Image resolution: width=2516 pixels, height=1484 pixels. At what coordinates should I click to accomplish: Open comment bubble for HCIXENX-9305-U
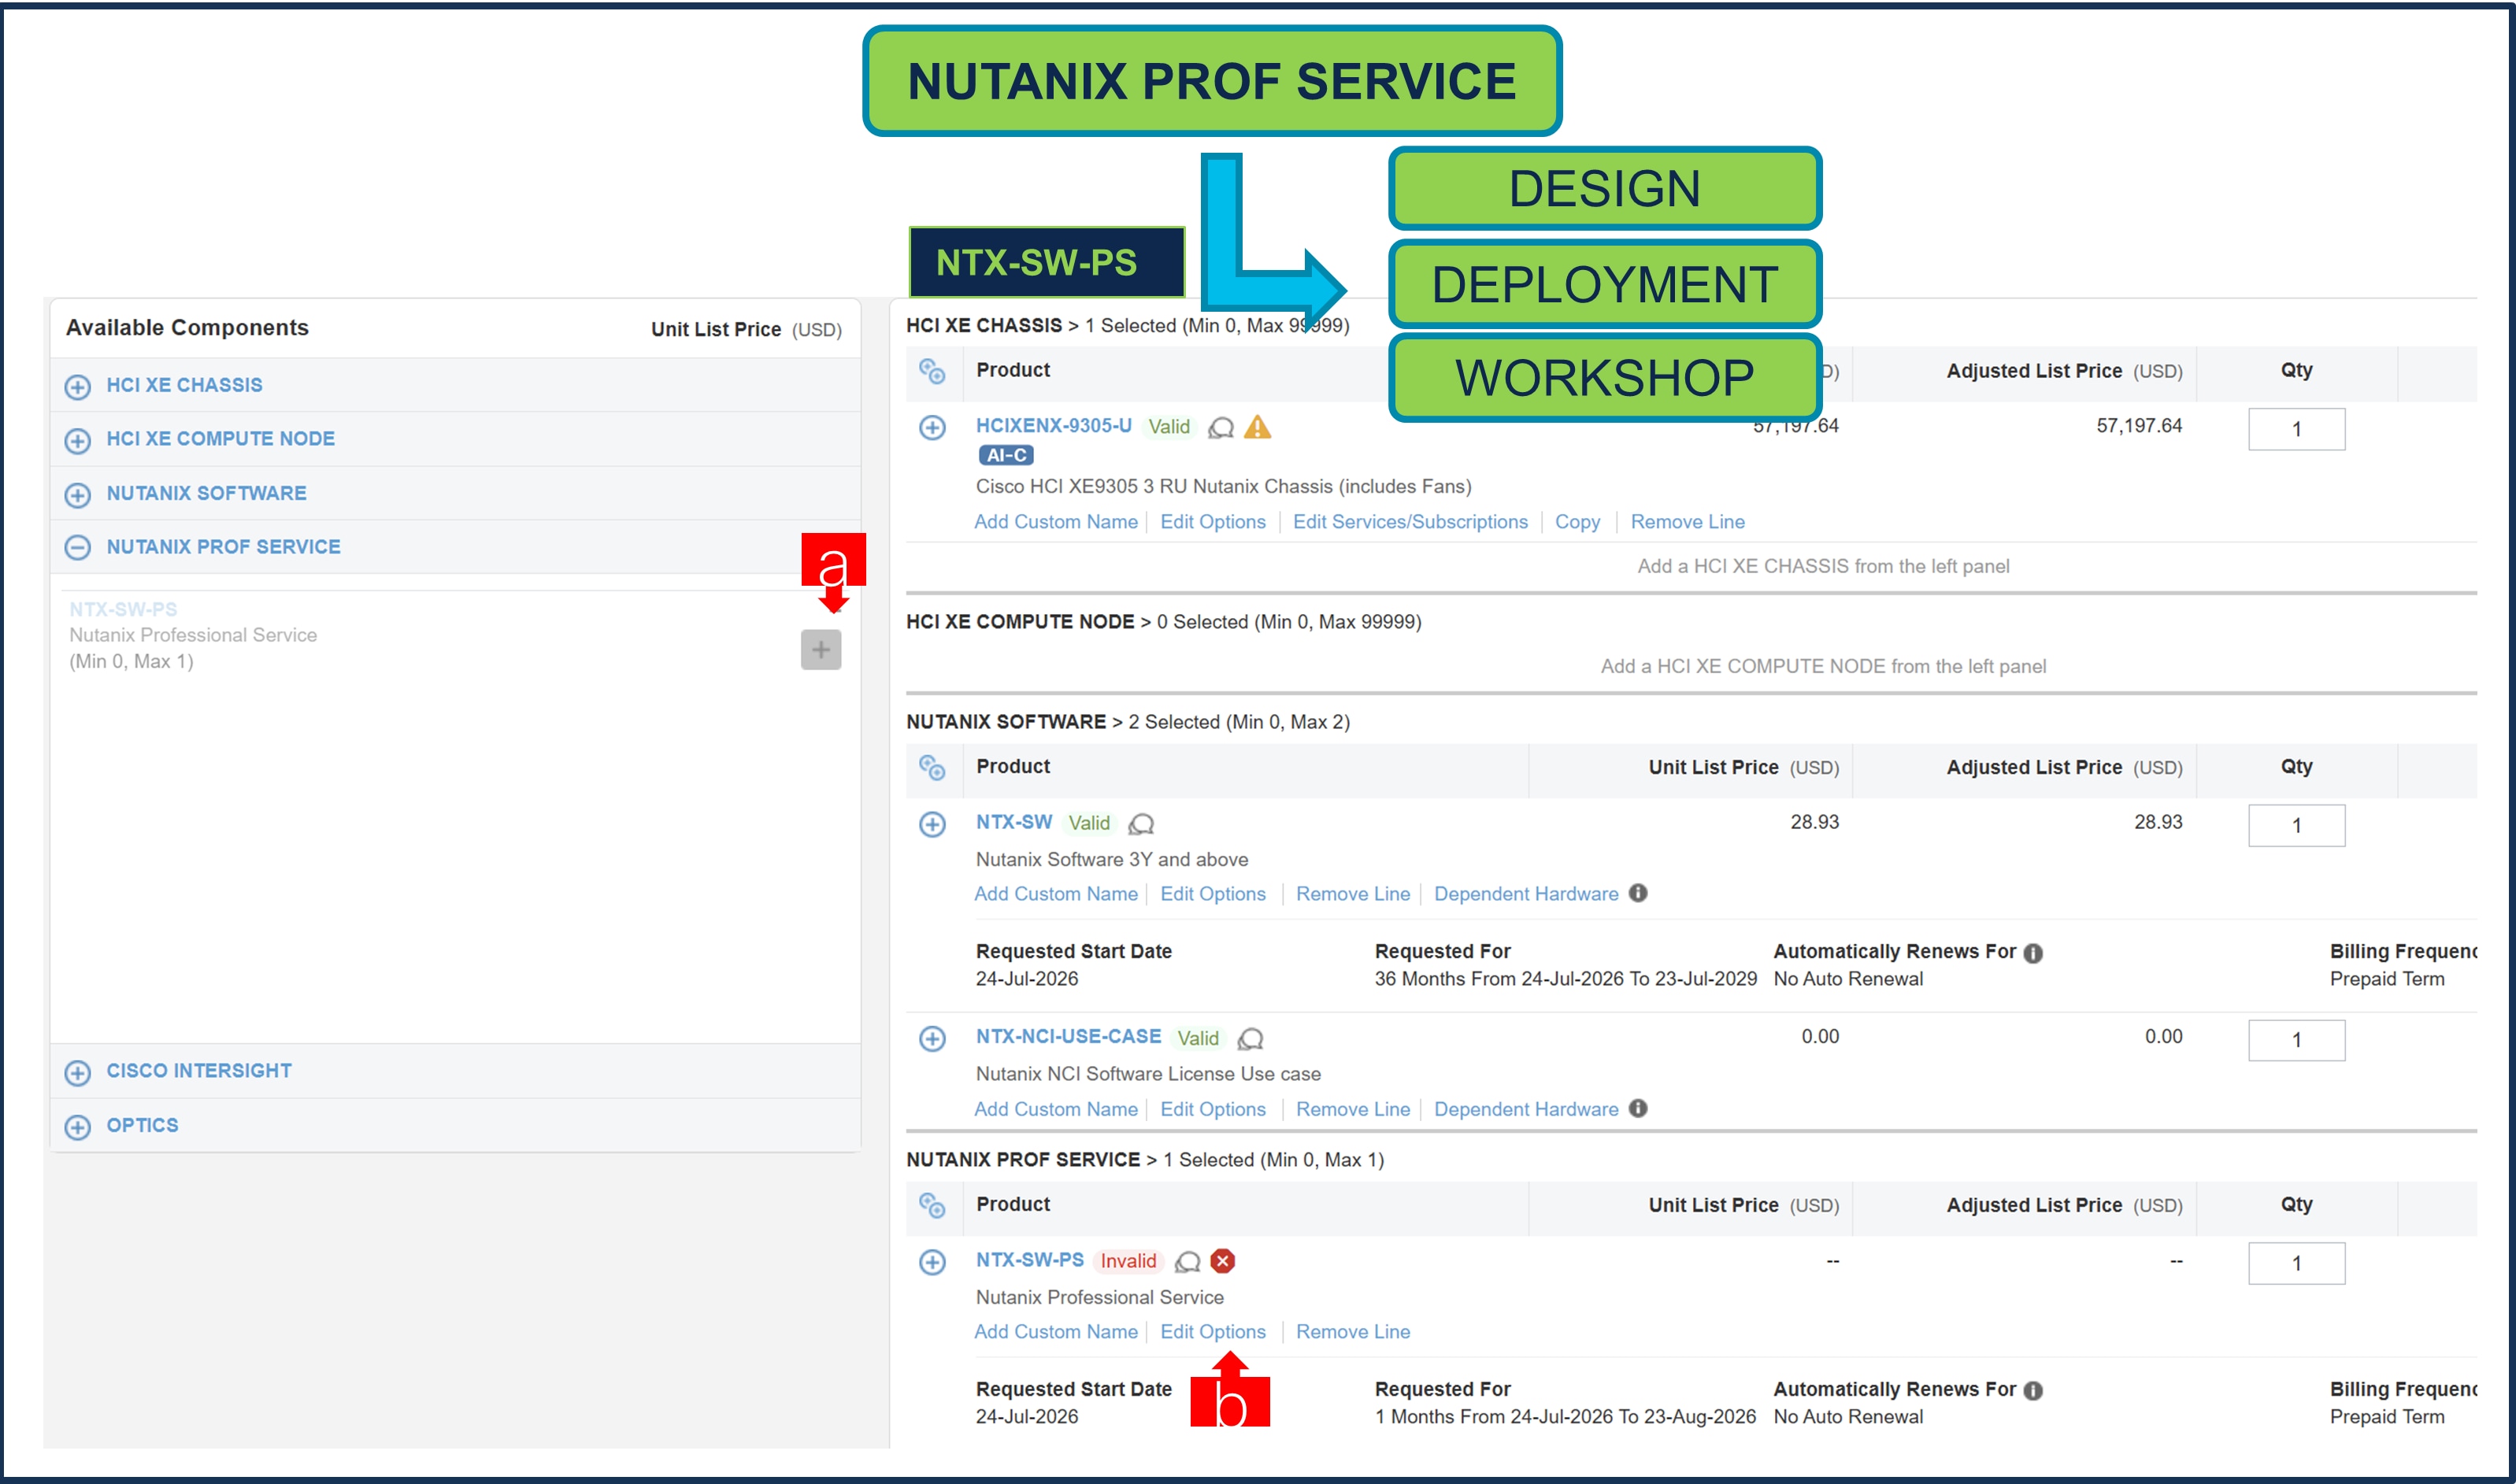tap(1221, 428)
